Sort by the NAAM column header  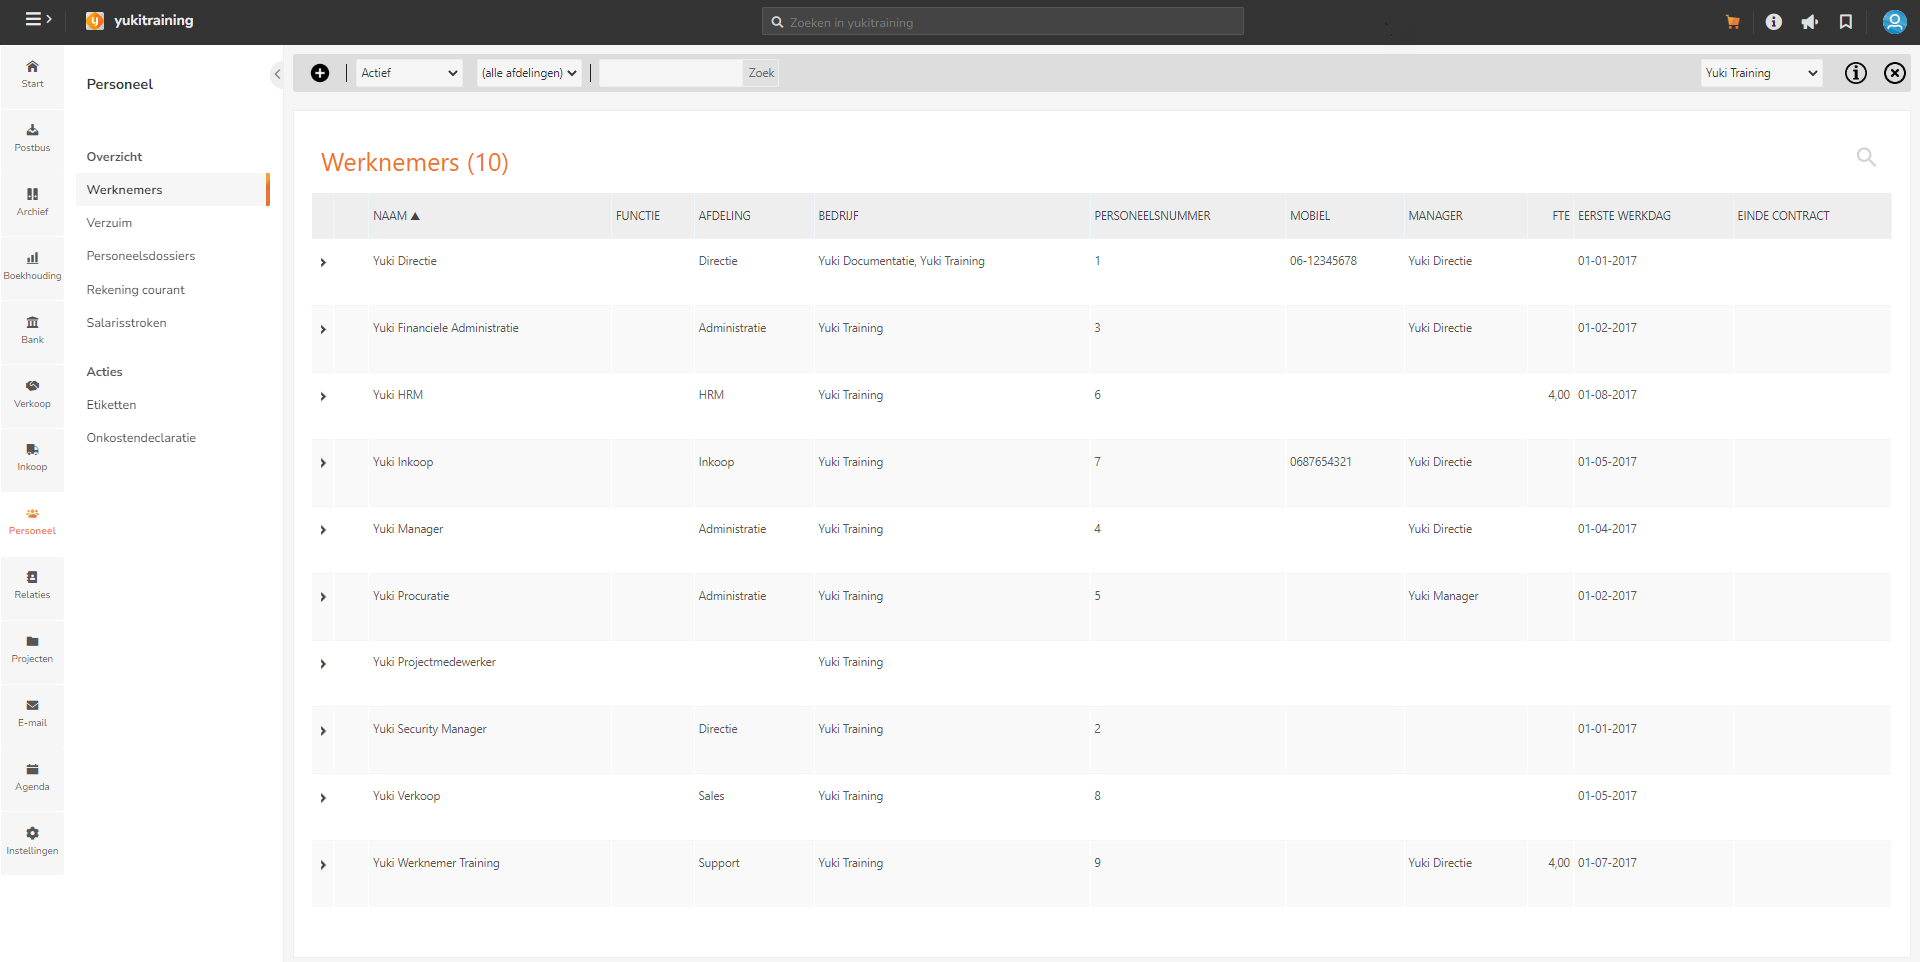click(x=396, y=216)
